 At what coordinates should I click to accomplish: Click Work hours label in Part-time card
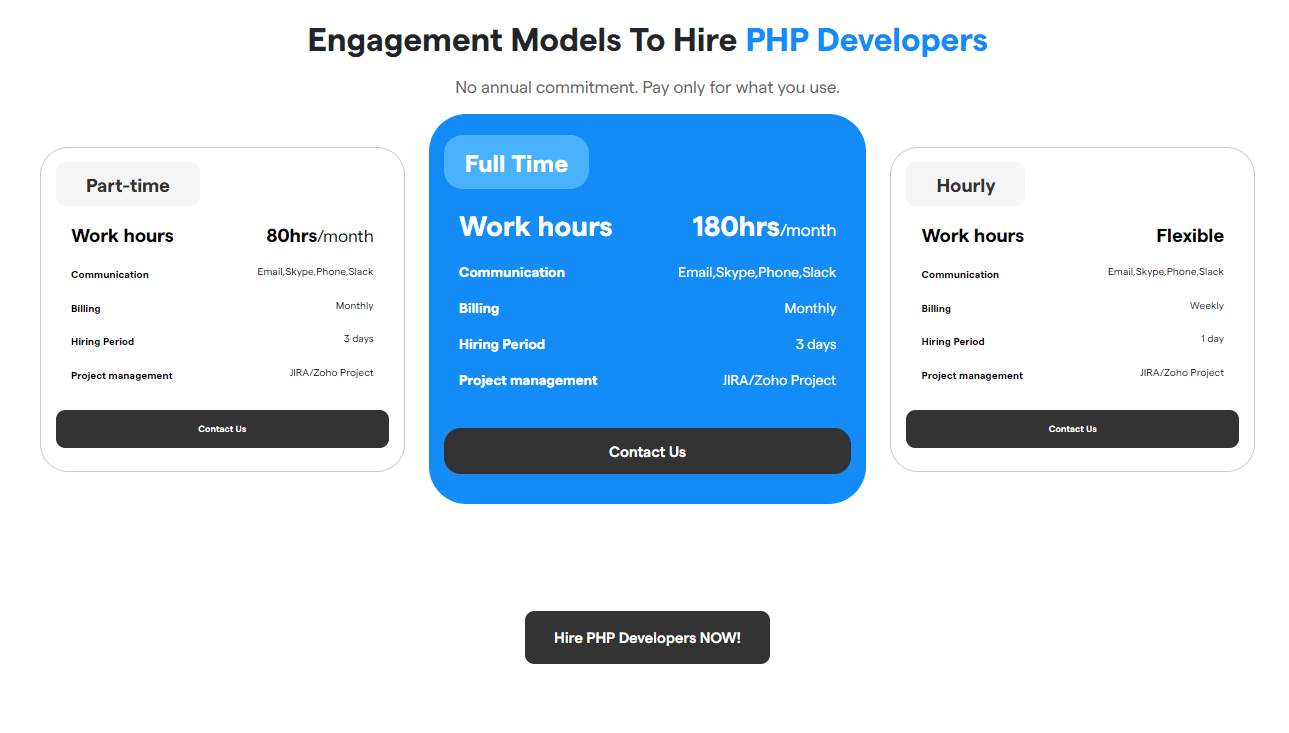click(x=122, y=236)
